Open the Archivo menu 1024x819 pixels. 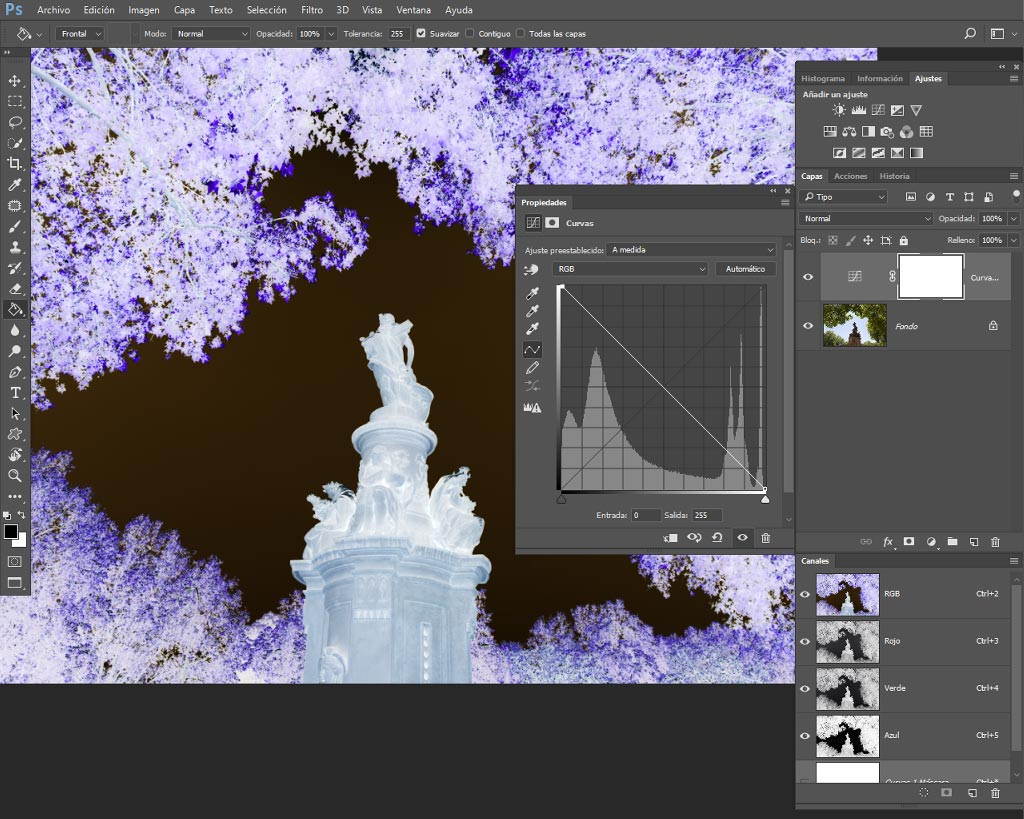coord(54,10)
